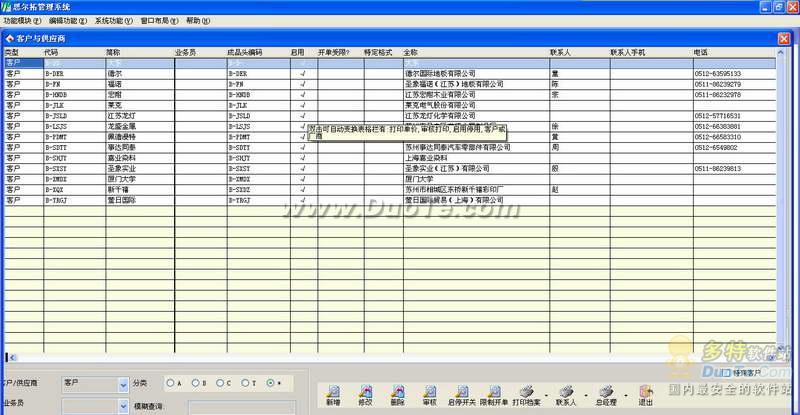Viewport: 800px width, 415px height.
Task: Open the 功能模块 menu
Action: (22, 20)
